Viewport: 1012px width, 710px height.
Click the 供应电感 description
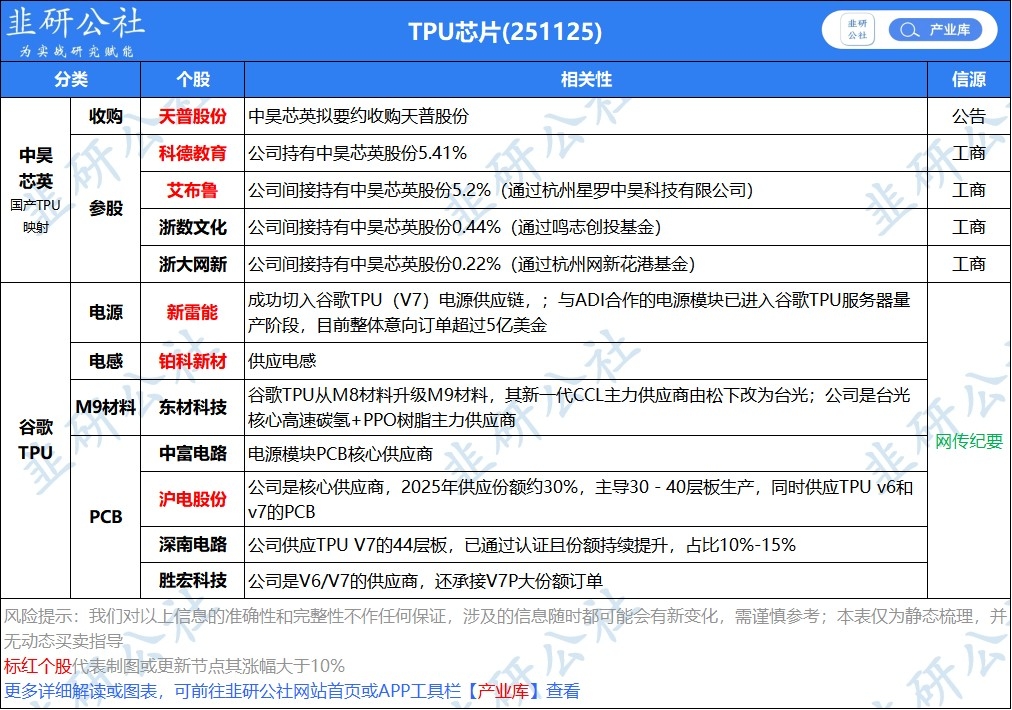pos(282,361)
